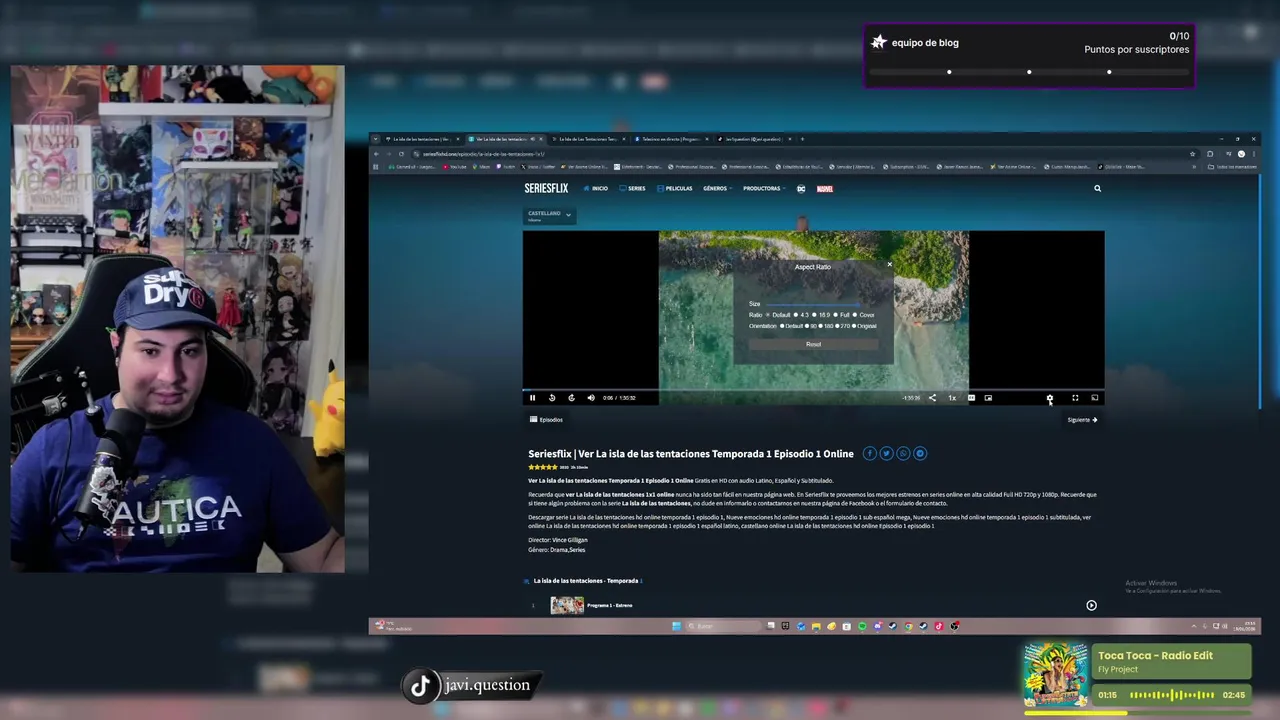Select the Full ratio option
1280x720 pixels.
[836, 315]
